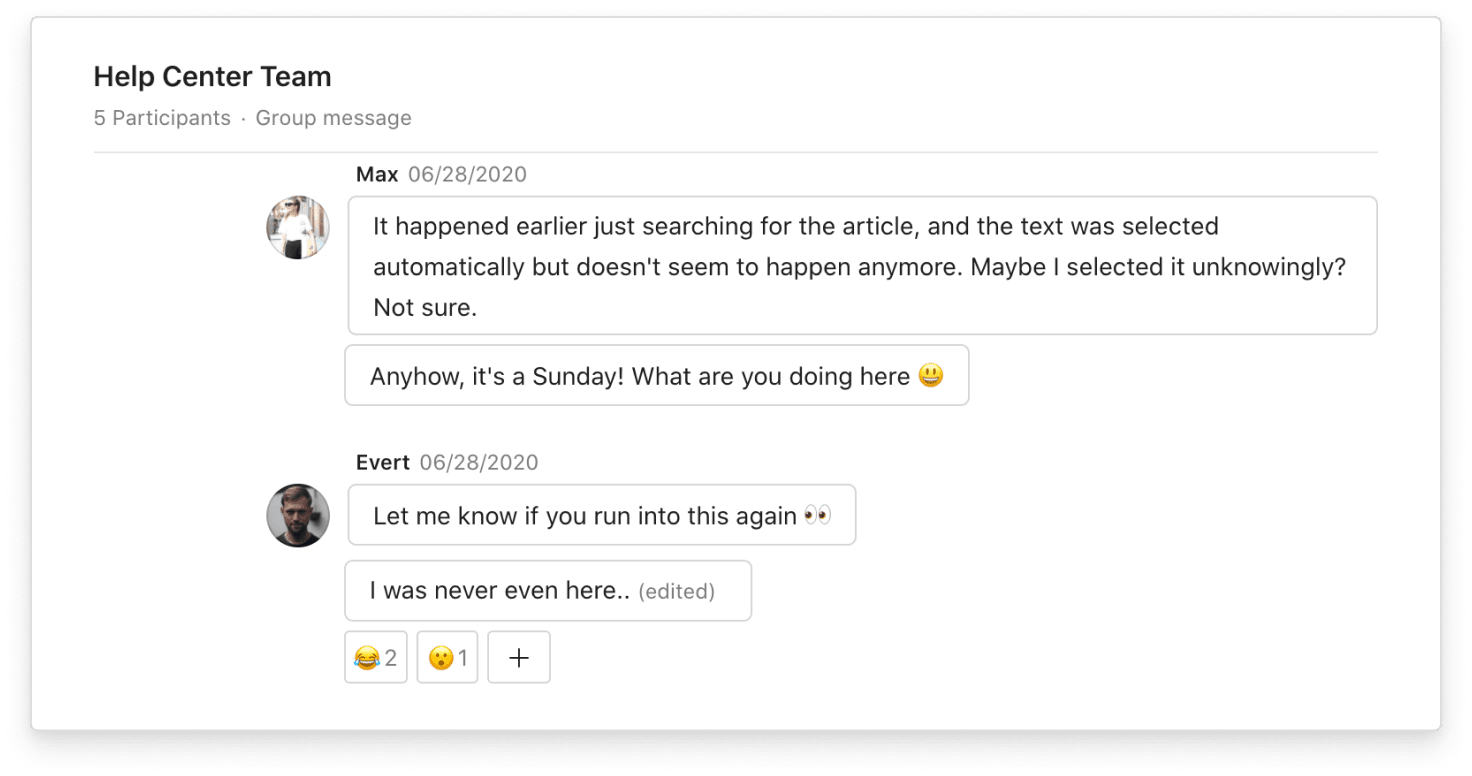This screenshot has width=1472, height=776.
Task: Click Evert's profile avatar
Action: (x=297, y=516)
